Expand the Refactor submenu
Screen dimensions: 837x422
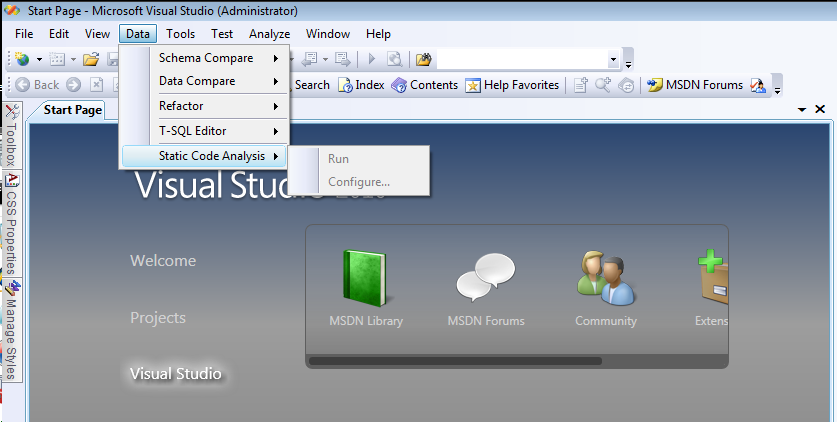tap(204, 106)
